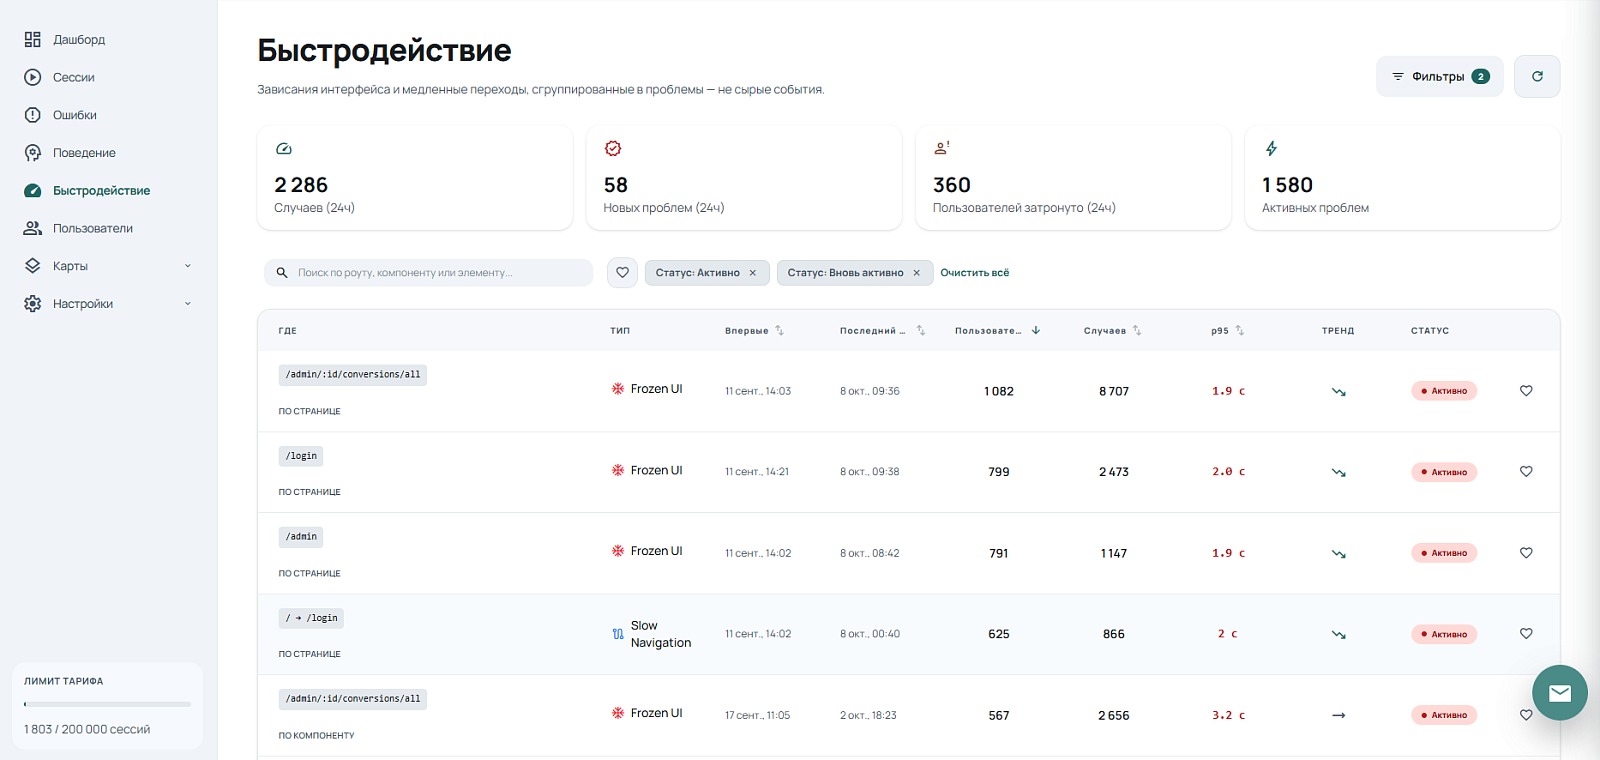Favorite the /admin/:id/conversions/all page row

click(x=1526, y=391)
